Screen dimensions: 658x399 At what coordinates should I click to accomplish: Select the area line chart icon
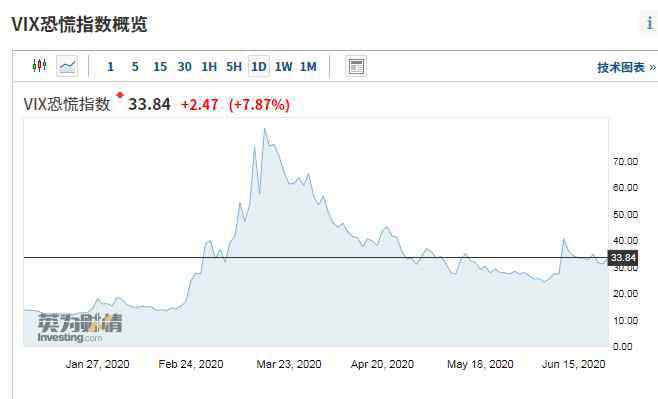[67, 66]
